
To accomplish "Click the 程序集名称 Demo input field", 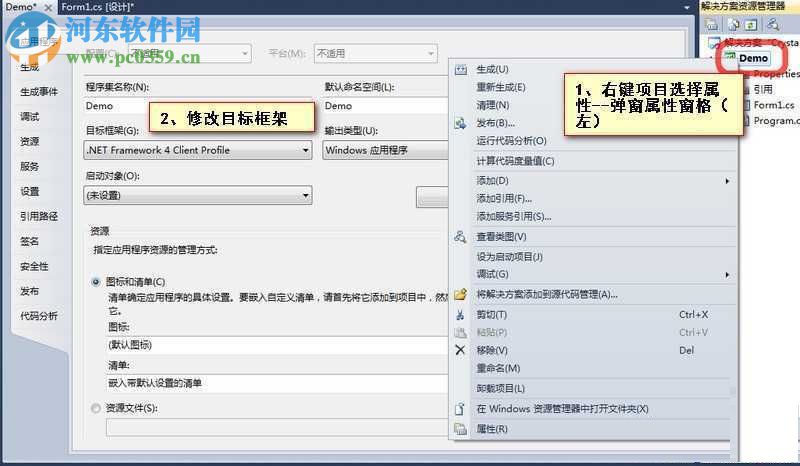I will pyautogui.click(x=198, y=106).
